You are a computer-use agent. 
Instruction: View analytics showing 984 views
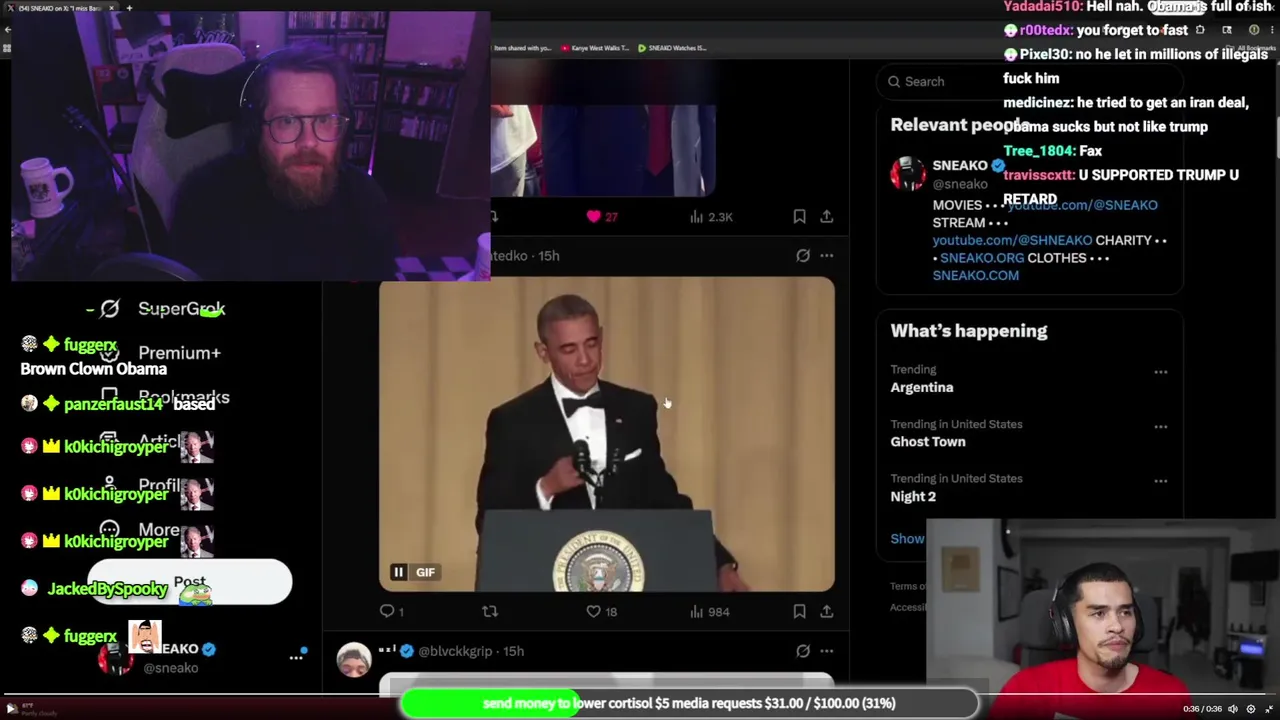pos(709,611)
